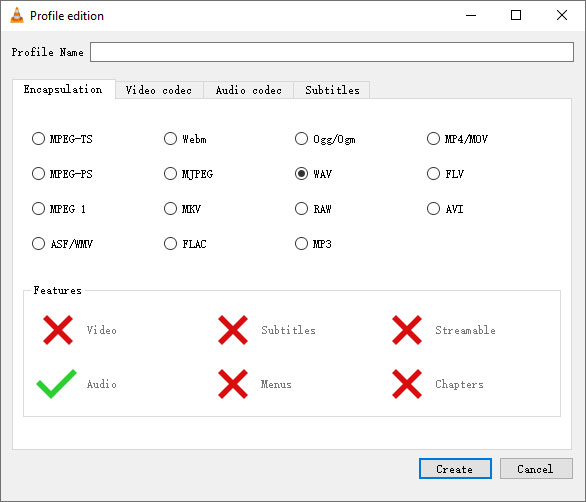This screenshot has width=586, height=502.
Task: Click the Cancel button
Action: 536,469
